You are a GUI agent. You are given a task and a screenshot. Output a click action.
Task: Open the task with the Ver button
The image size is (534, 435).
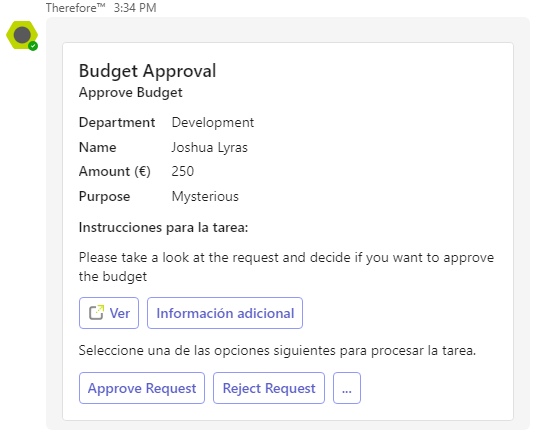[109, 313]
